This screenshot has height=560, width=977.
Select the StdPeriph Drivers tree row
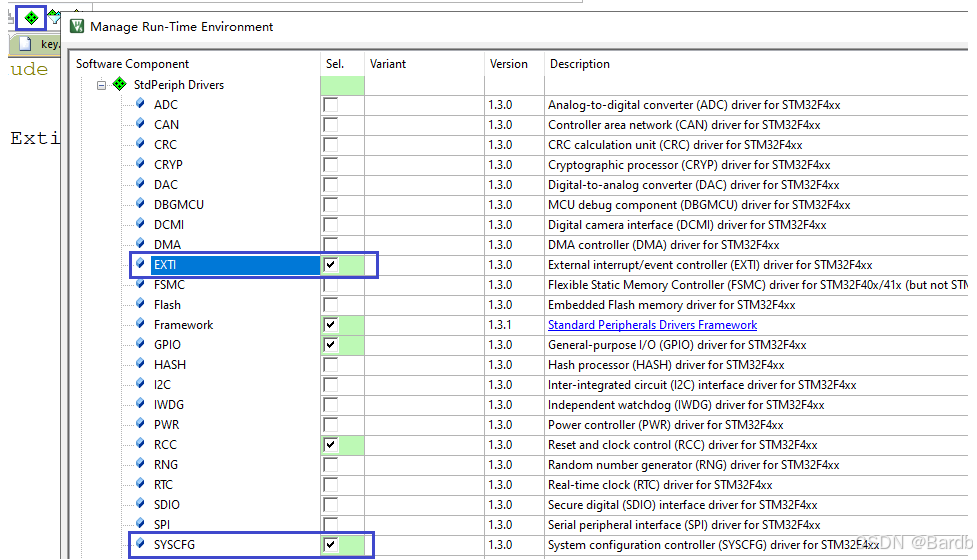pyautogui.click(x=178, y=85)
